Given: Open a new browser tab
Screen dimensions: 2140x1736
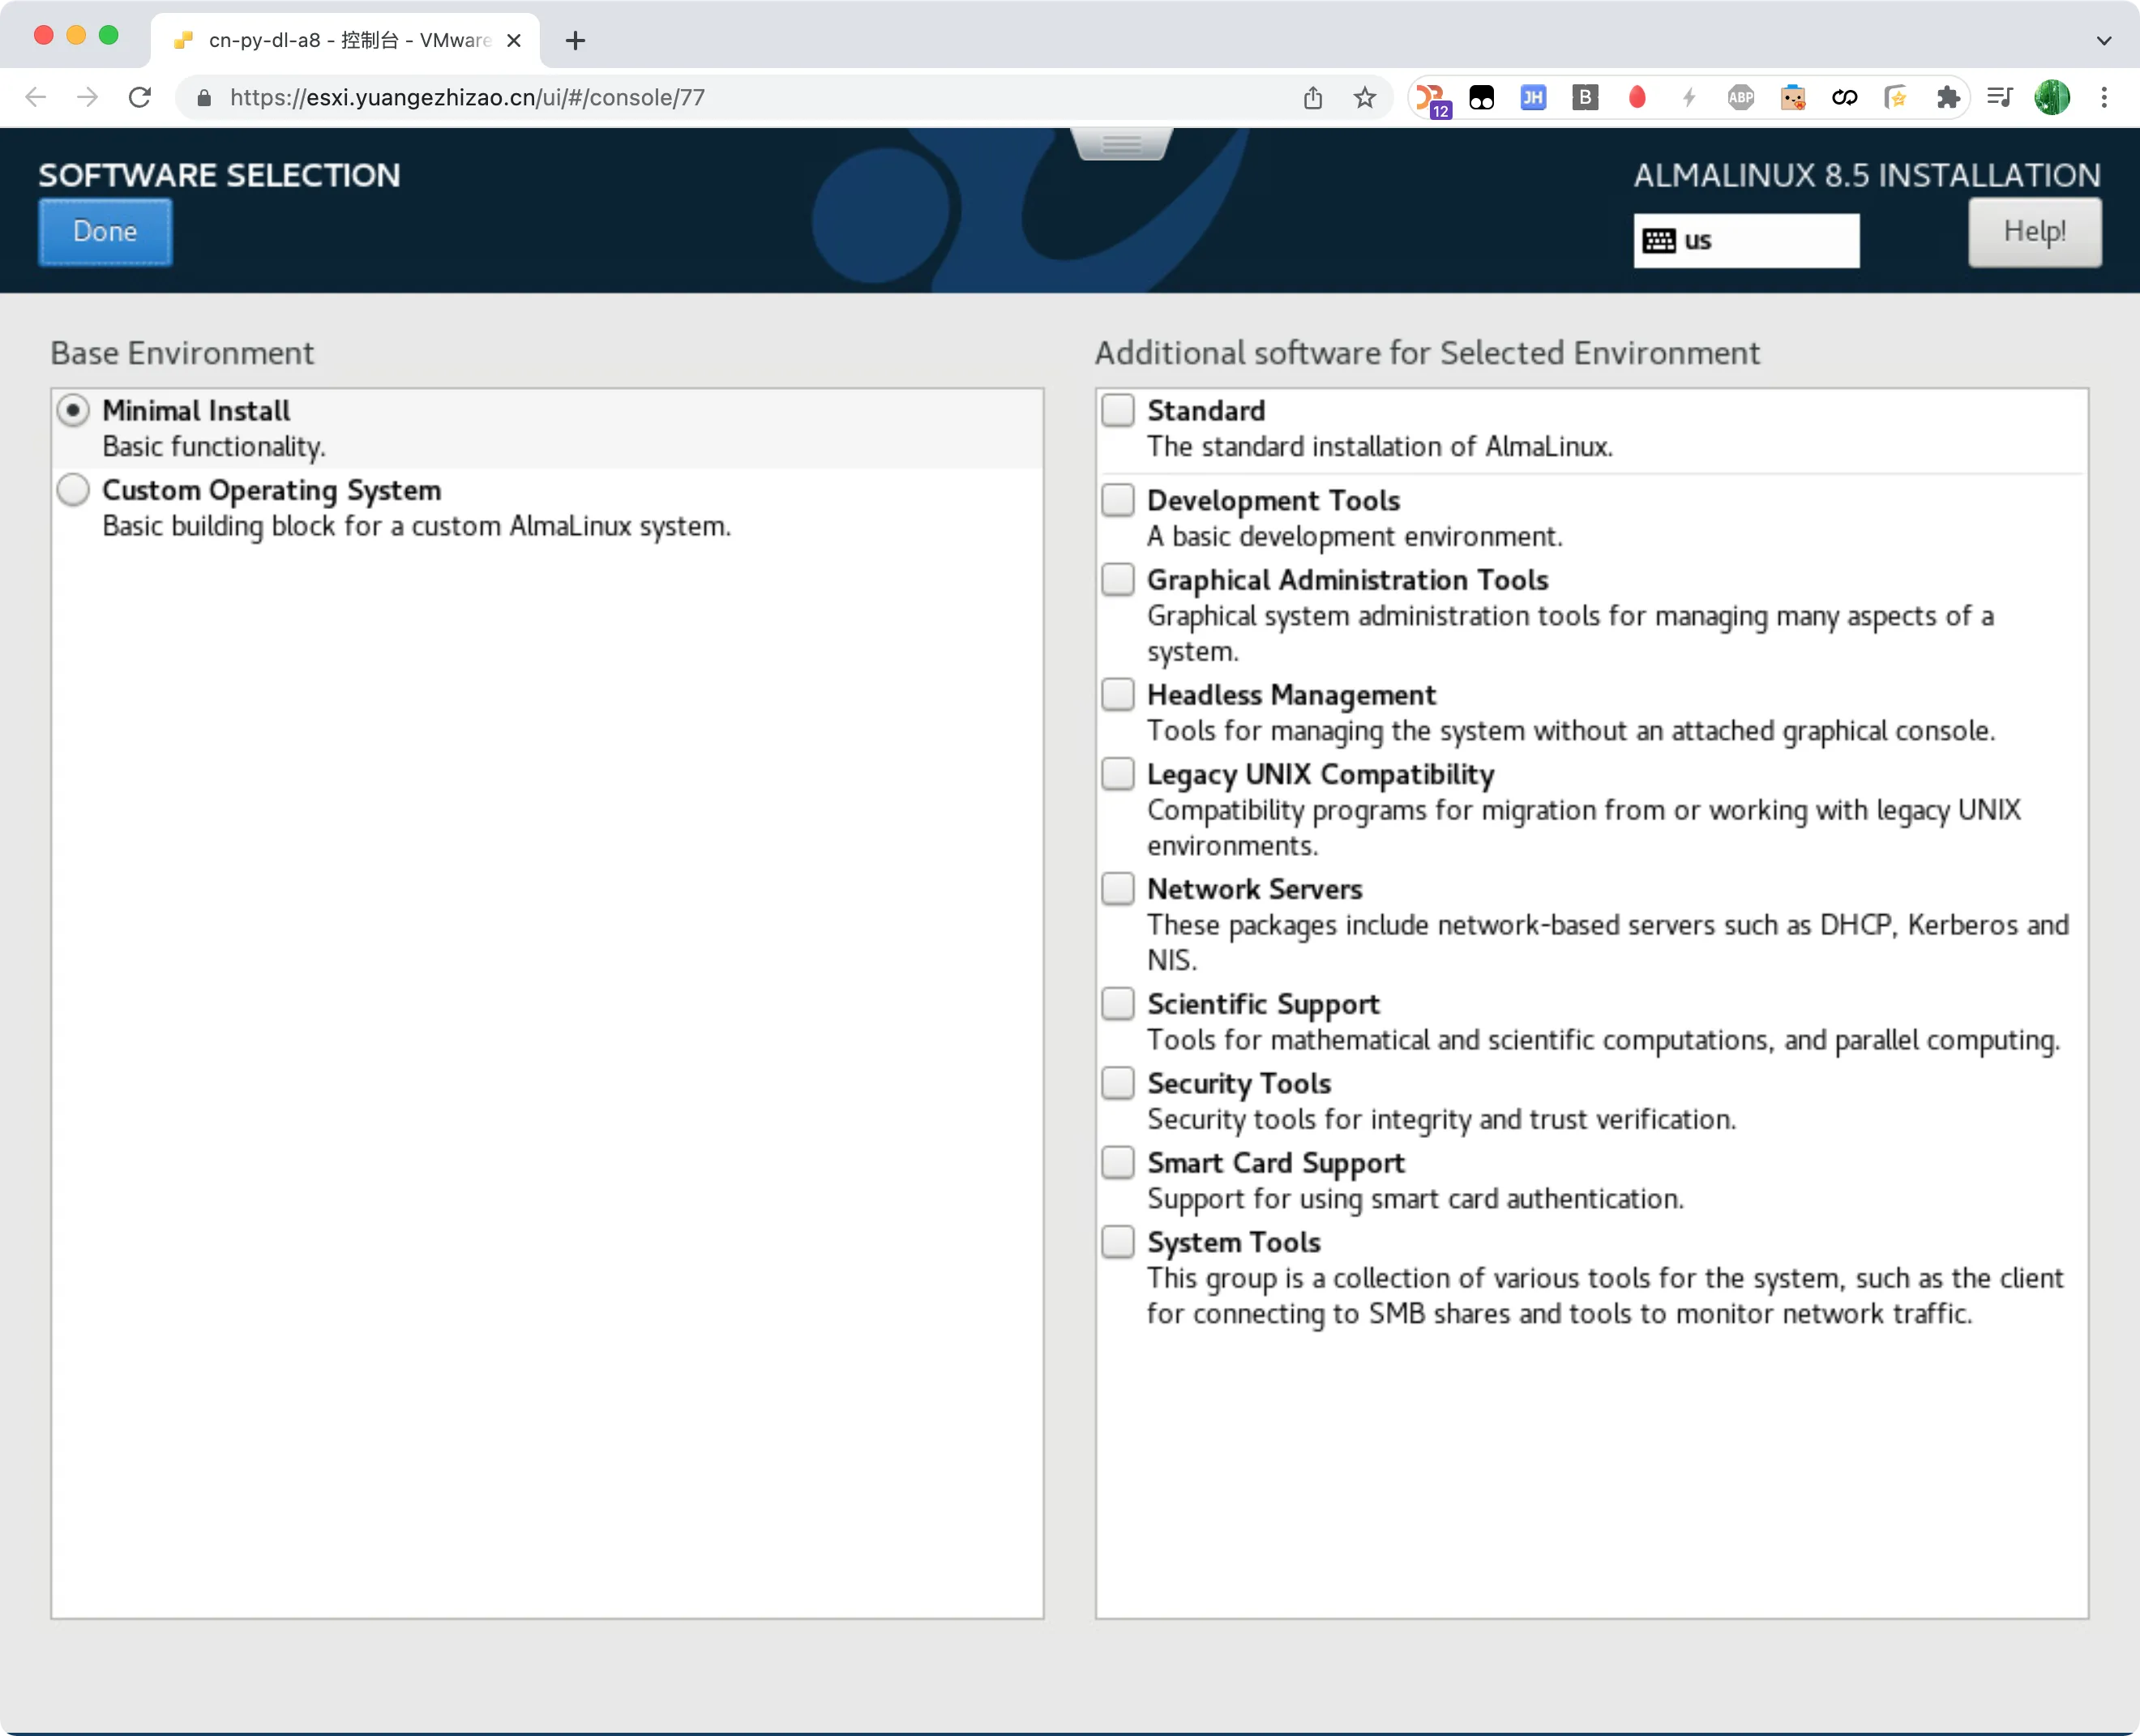Looking at the screenshot, I should pyautogui.click(x=575, y=41).
